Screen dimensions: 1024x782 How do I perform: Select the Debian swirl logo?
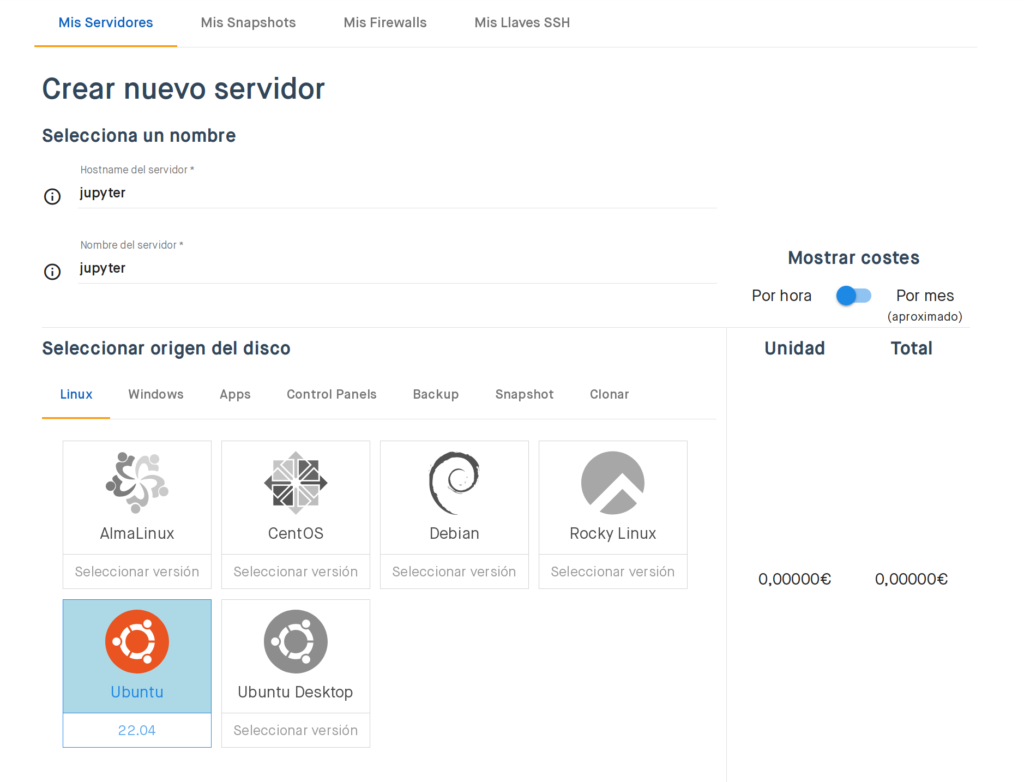pos(454,482)
